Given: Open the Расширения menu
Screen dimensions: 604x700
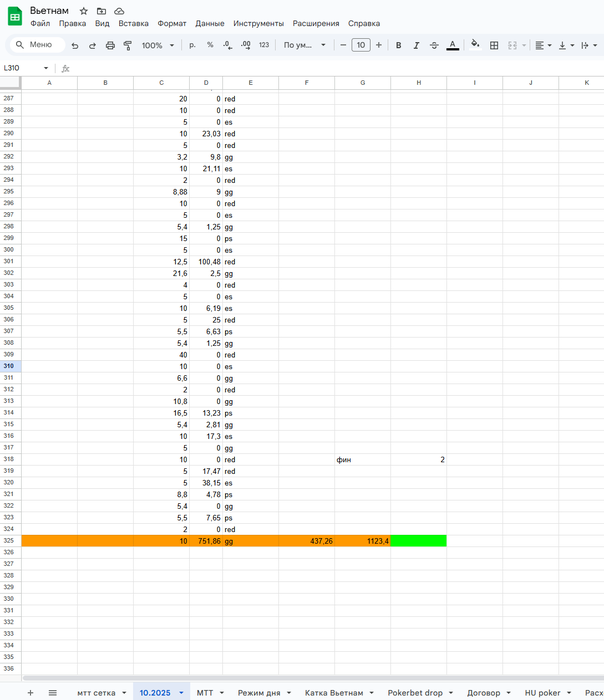Looking at the screenshot, I should (316, 24).
